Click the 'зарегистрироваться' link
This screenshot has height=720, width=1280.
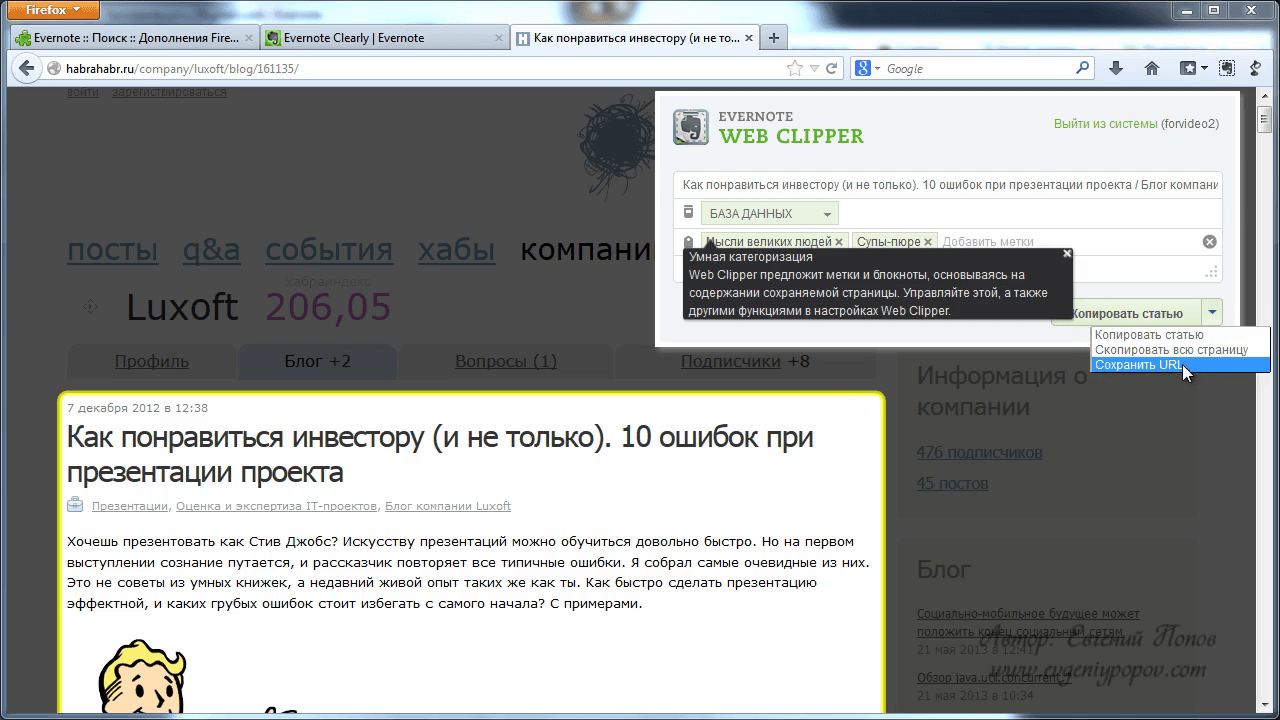pos(169,92)
